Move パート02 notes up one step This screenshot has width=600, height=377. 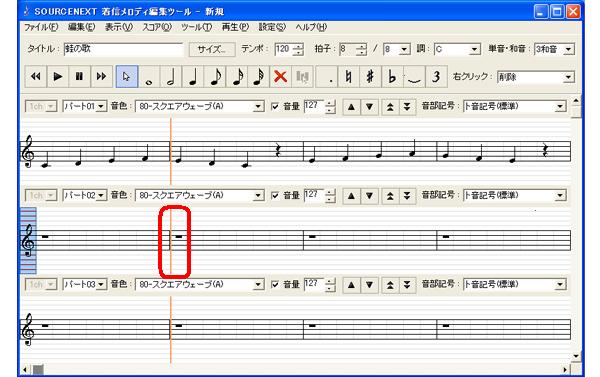click(x=351, y=196)
